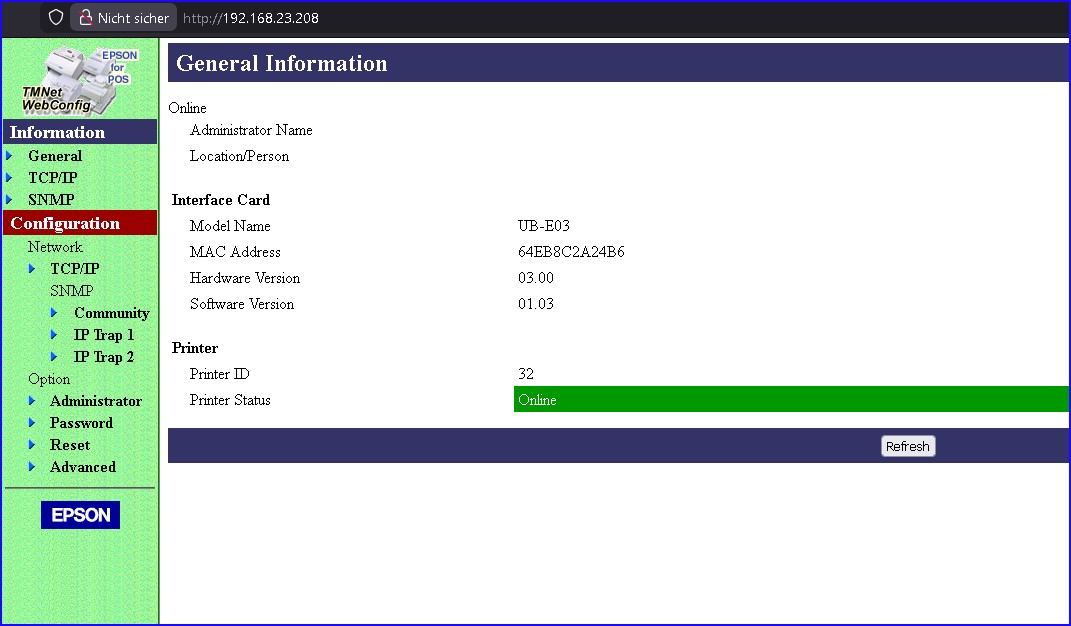Open General information page
1071x626 pixels.
coord(55,156)
